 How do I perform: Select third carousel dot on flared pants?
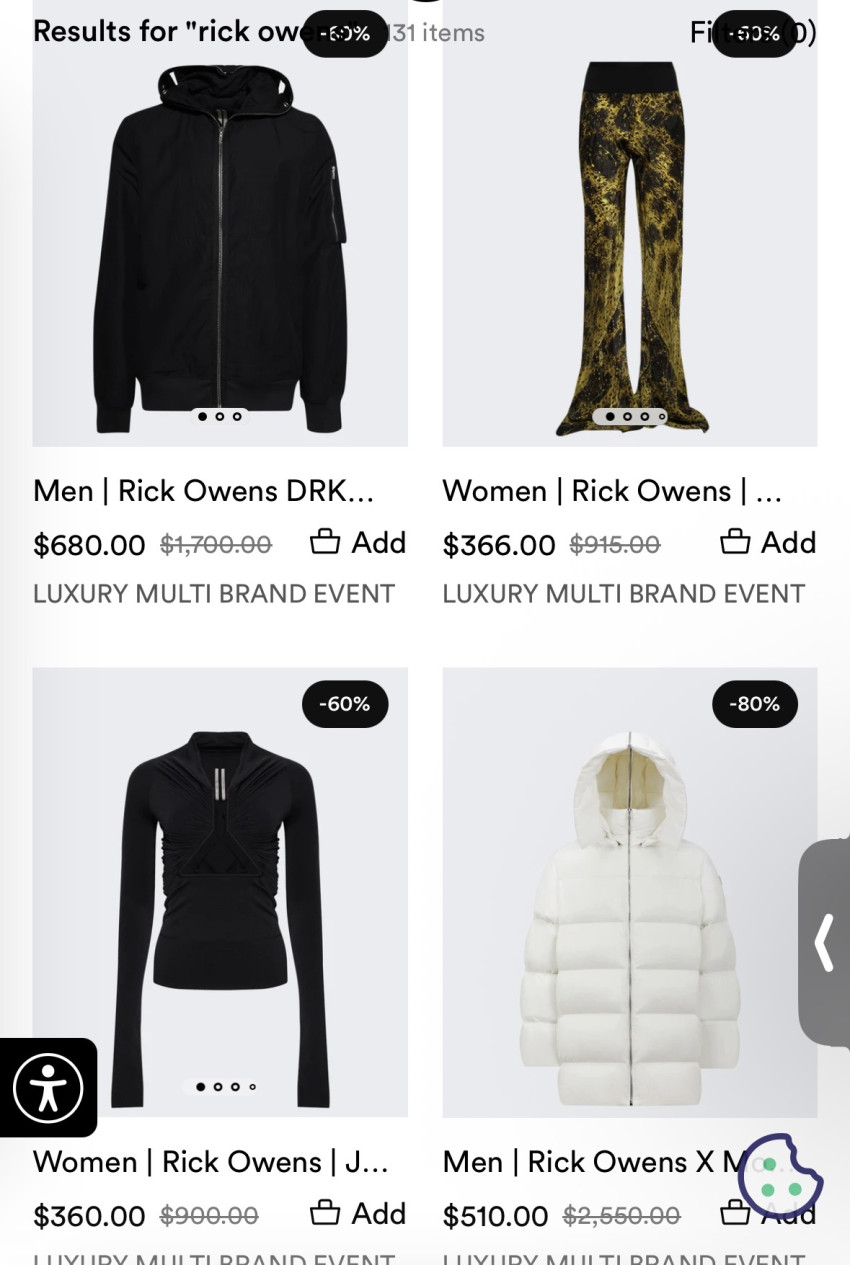pos(645,416)
